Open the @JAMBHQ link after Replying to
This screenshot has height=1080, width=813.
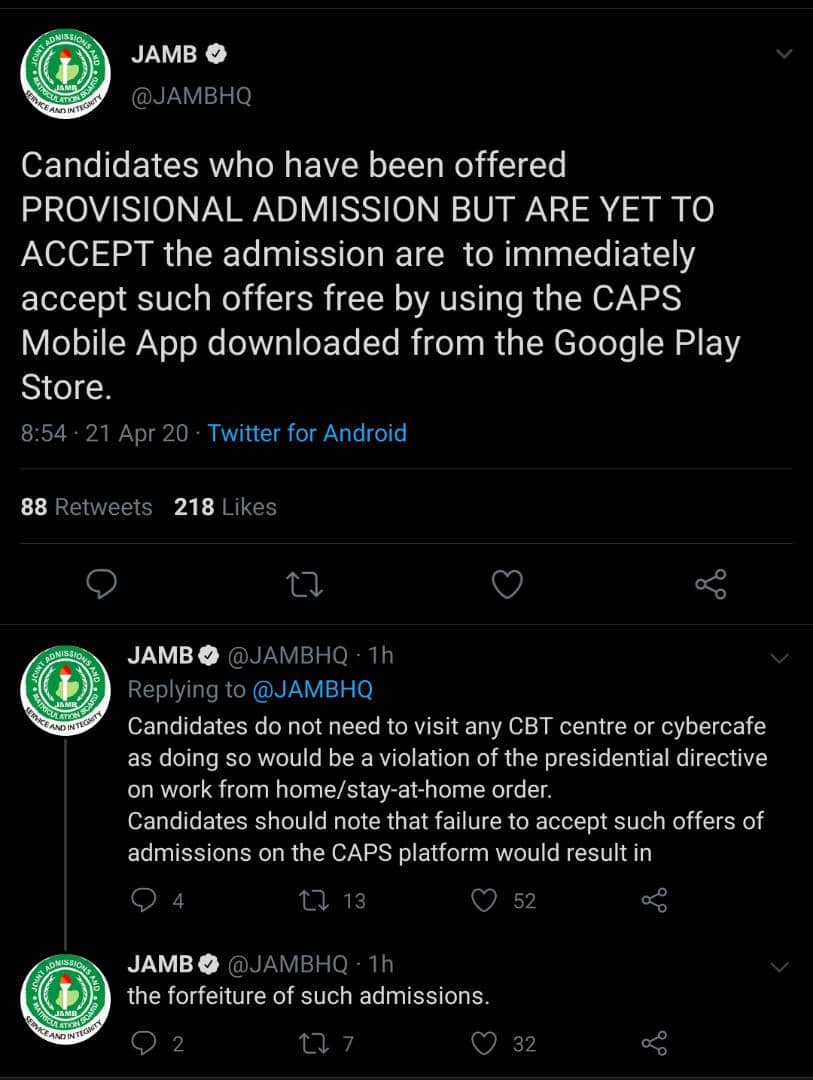coord(312,689)
